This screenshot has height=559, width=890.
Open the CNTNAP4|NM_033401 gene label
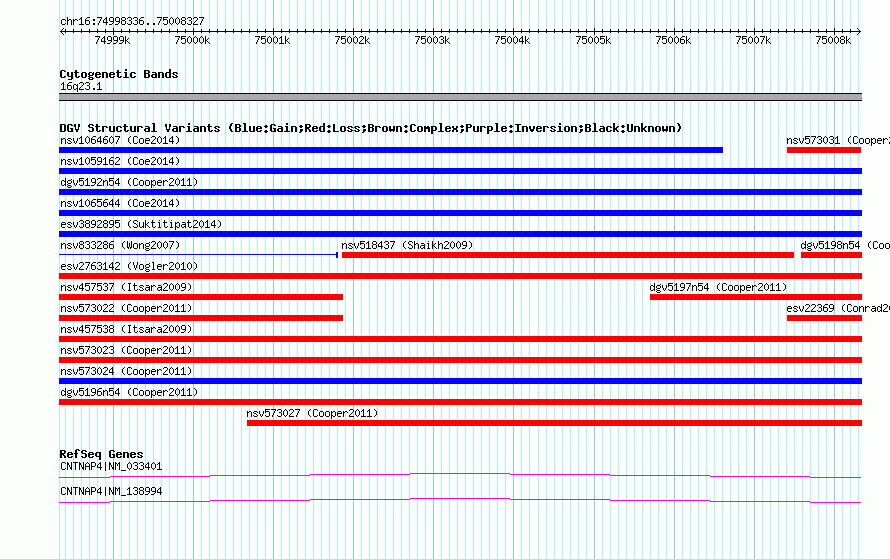[111, 466]
